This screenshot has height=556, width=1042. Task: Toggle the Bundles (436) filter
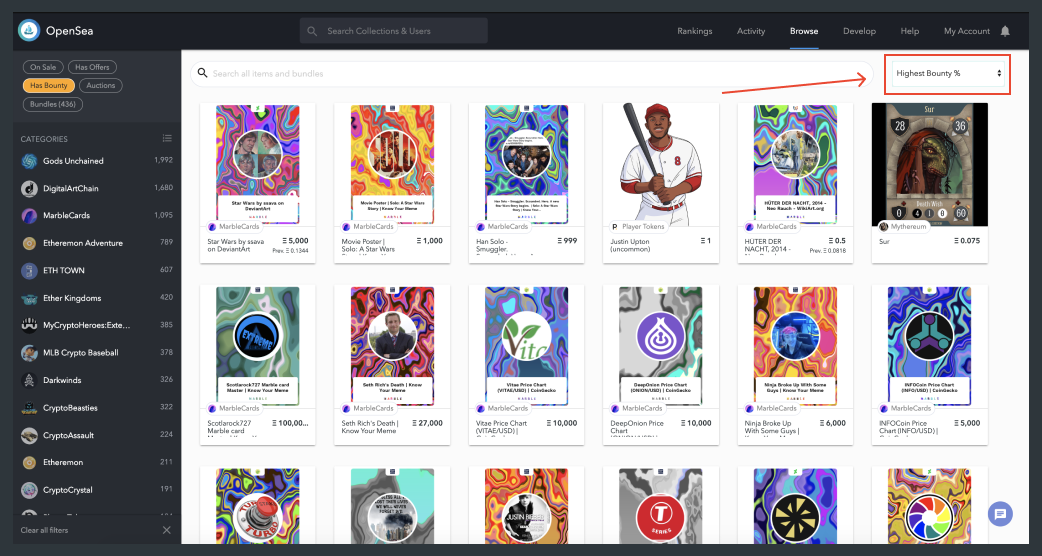tap(52, 104)
